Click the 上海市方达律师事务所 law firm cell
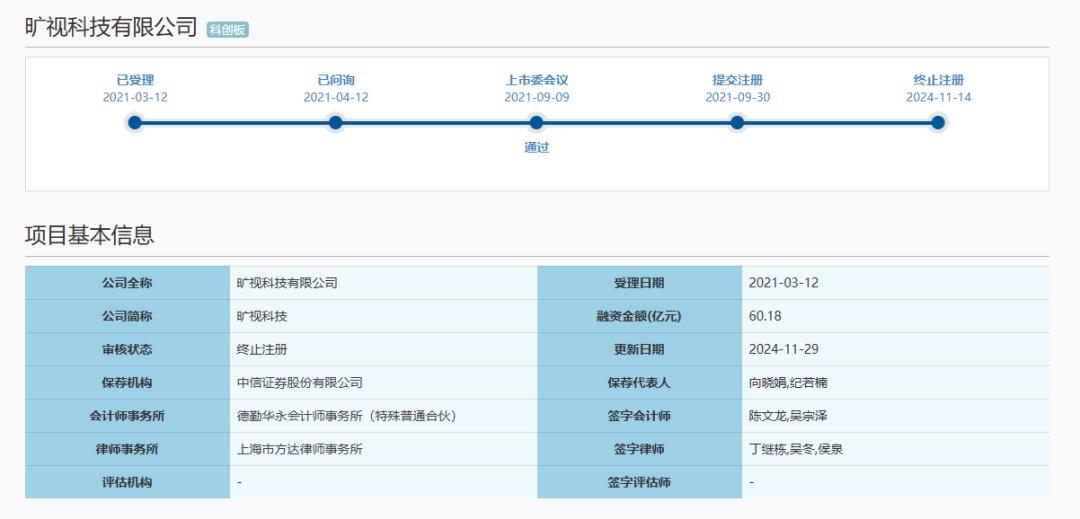Screen dimensions: 1080x519 384,449
